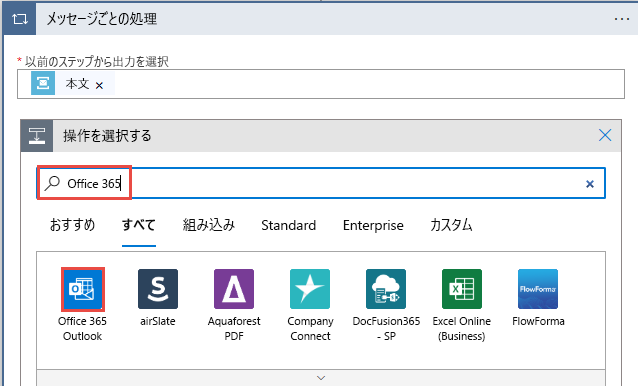This screenshot has width=638, height=386.
Task: Click the 本文 token mail icon
Action: click(x=43, y=83)
